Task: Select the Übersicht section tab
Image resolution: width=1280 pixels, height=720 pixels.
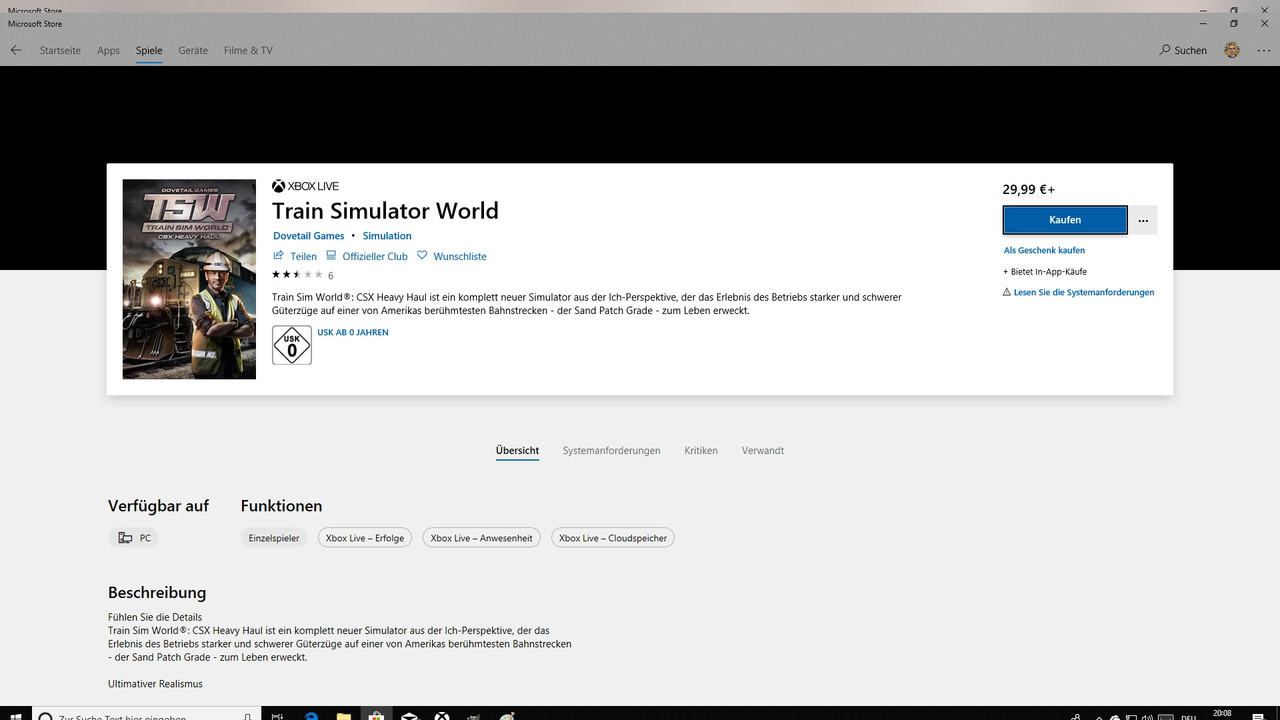Action: point(517,451)
